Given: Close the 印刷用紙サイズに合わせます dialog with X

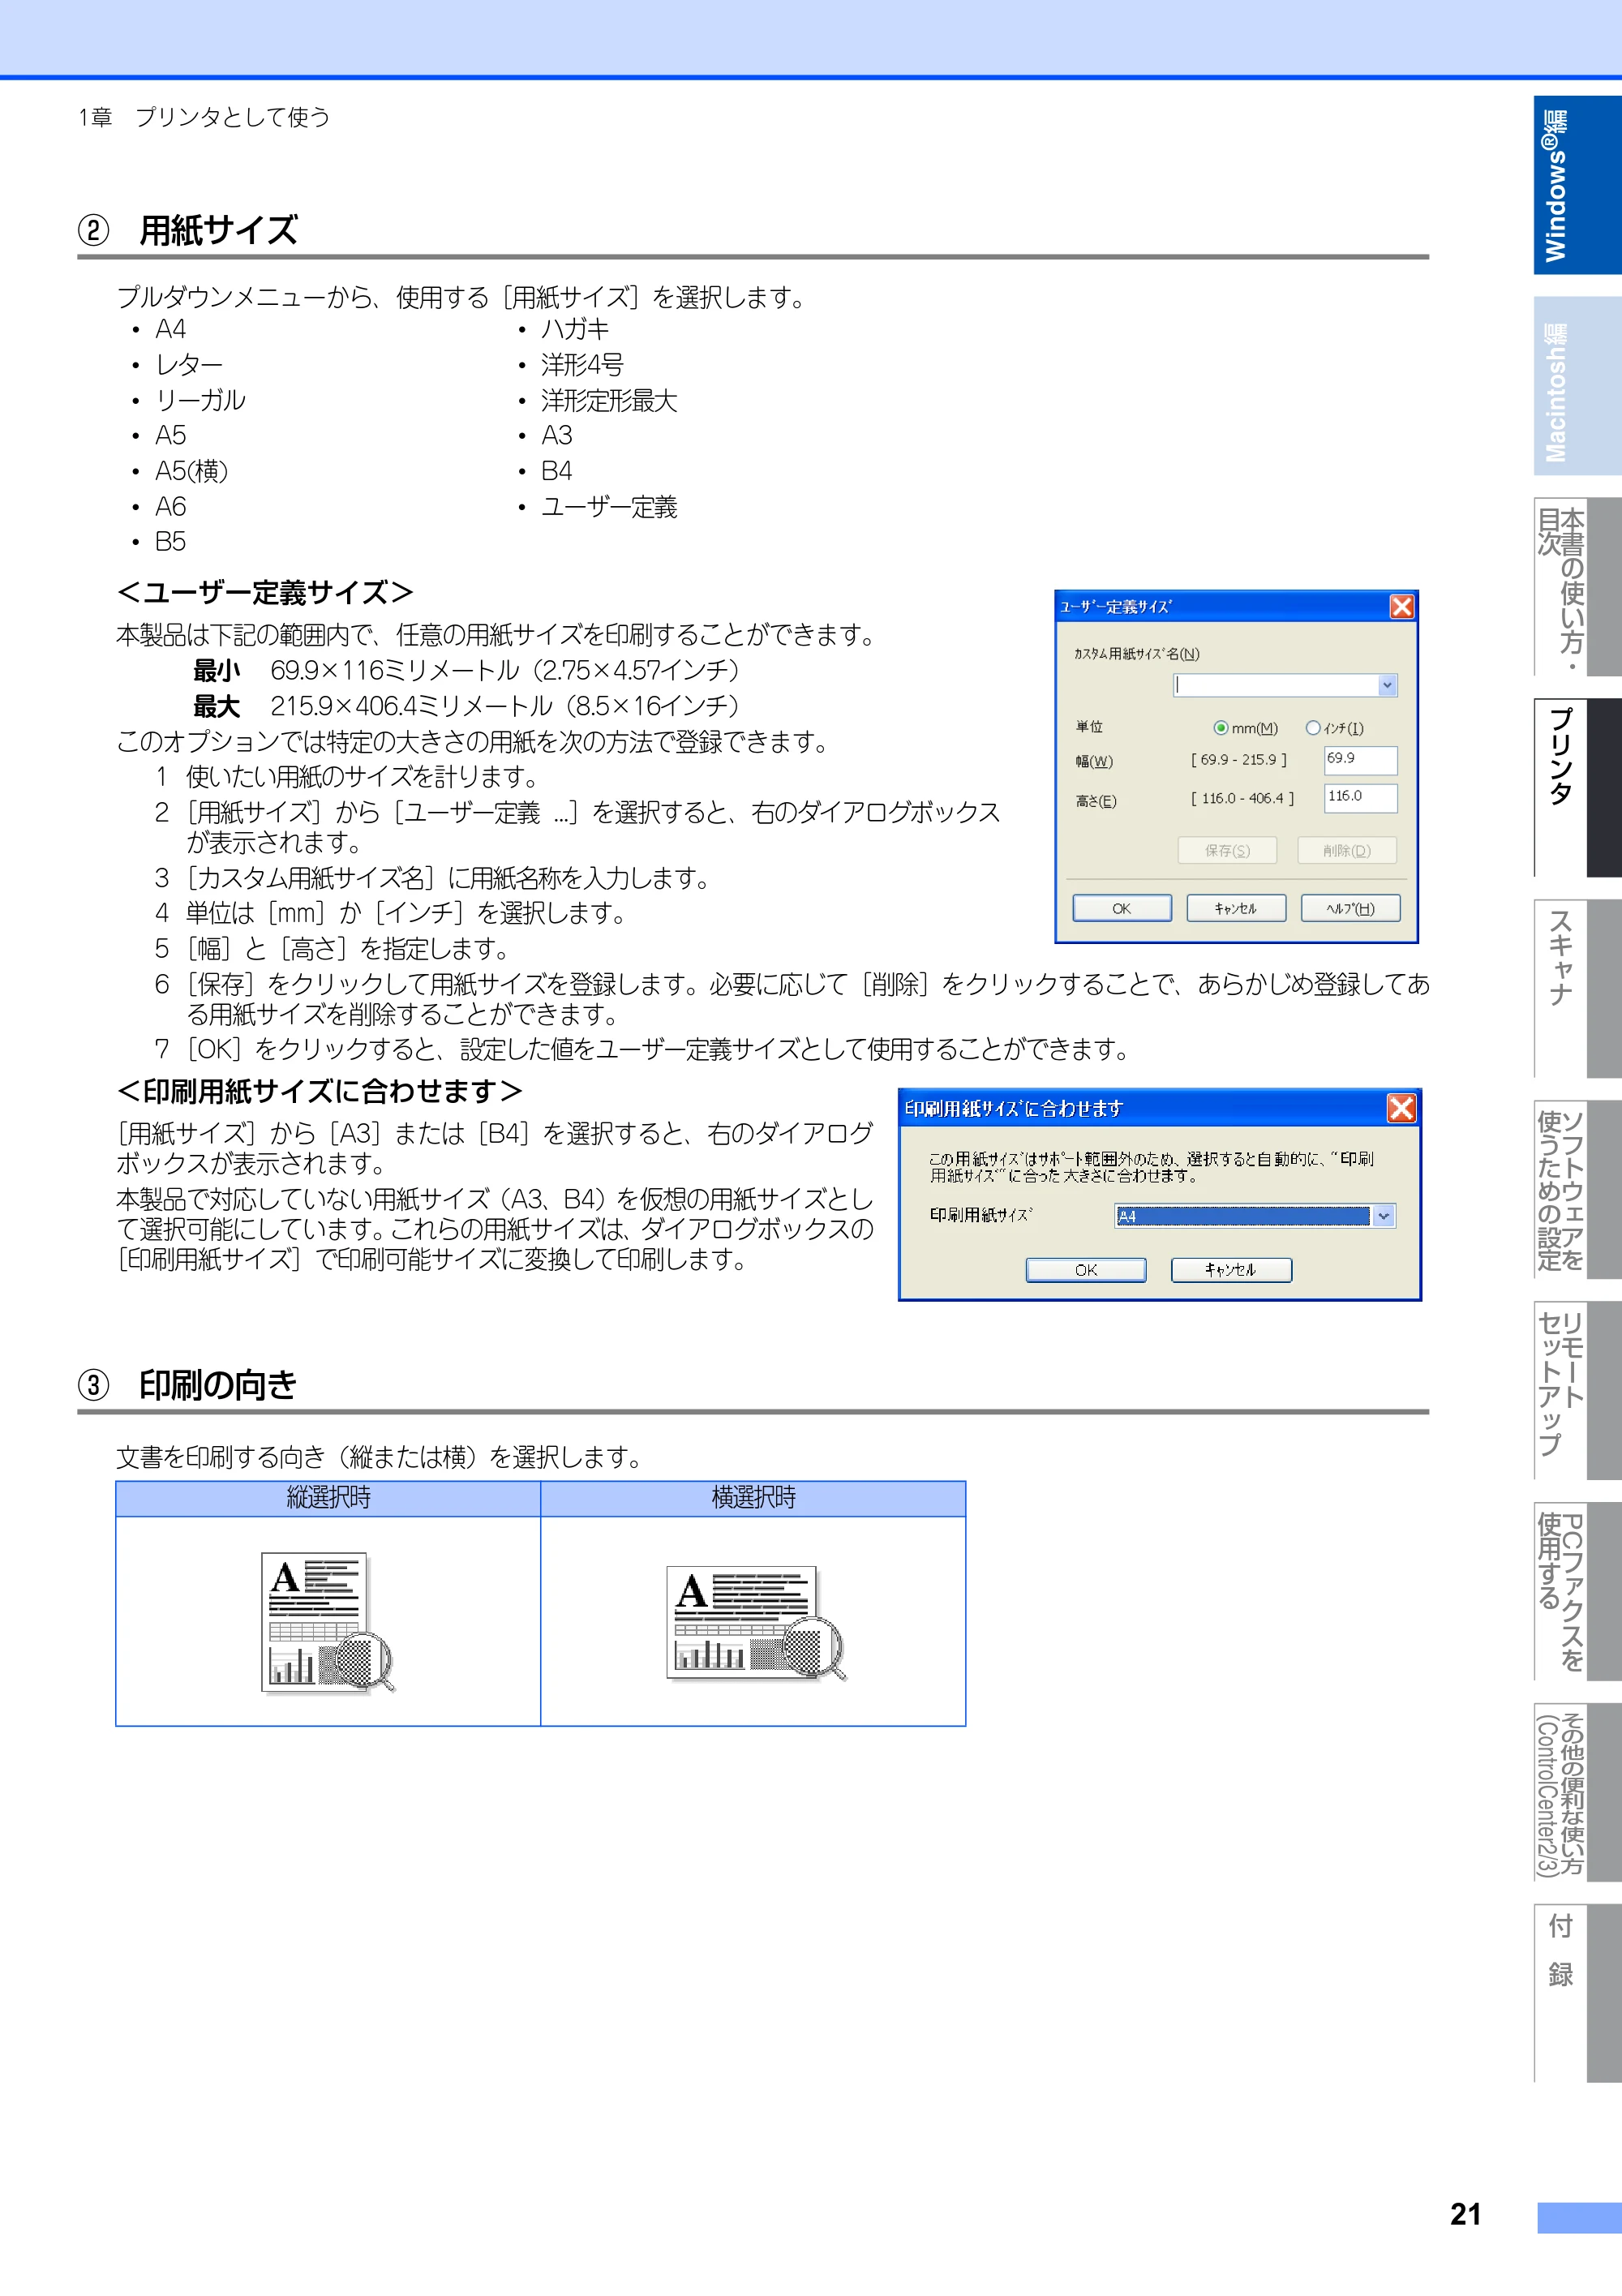Looking at the screenshot, I should point(1401,1108).
